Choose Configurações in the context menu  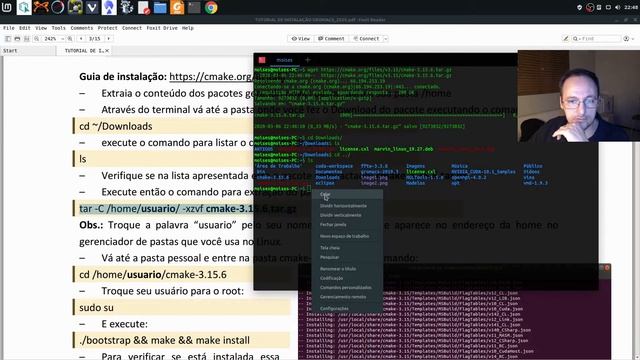click(x=347, y=309)
